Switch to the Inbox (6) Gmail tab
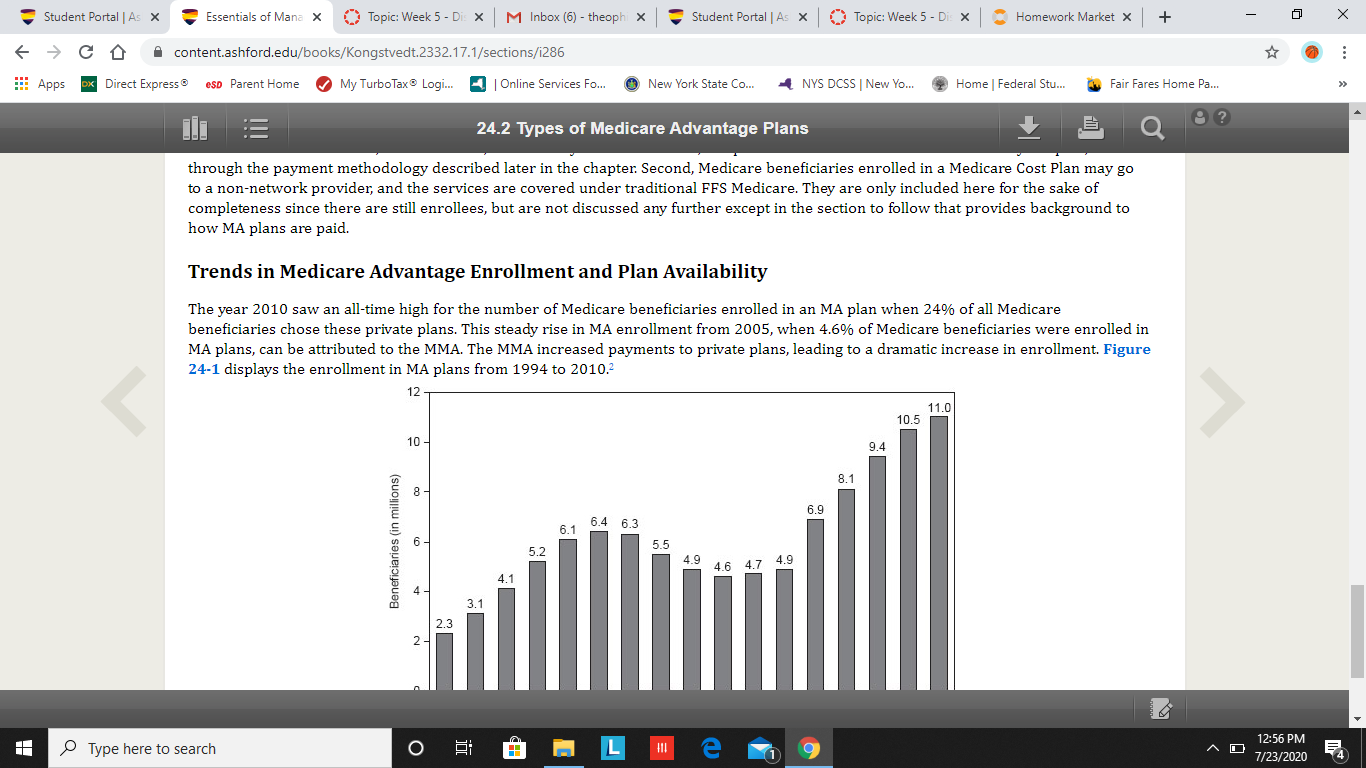This screenshot has width=1366, height=768. [575, 17]
